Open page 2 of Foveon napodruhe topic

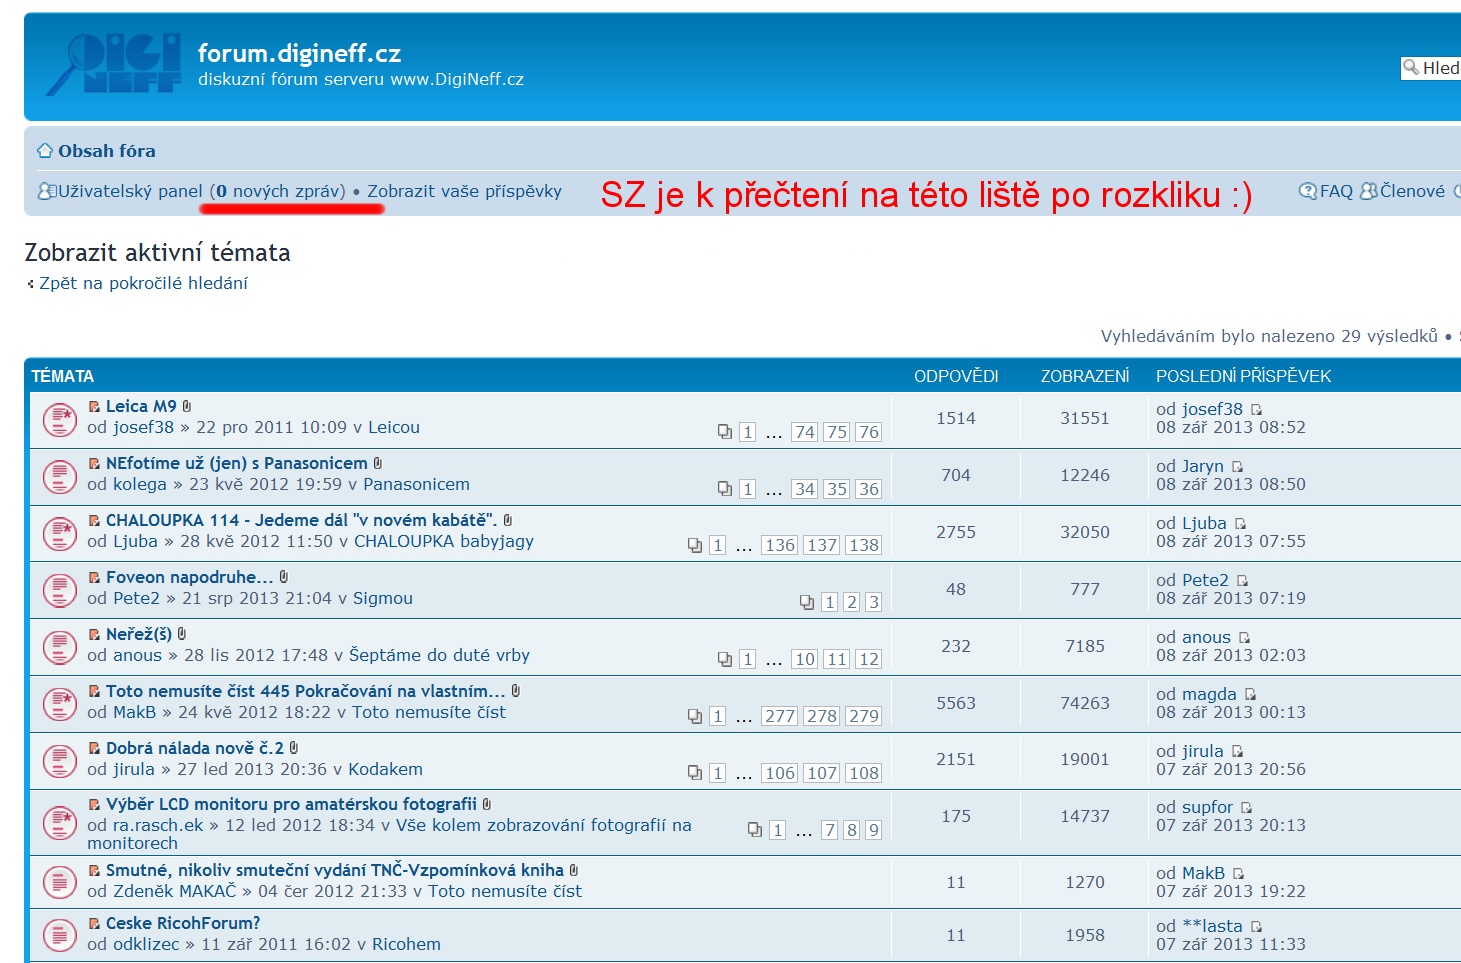pos(851,602)
